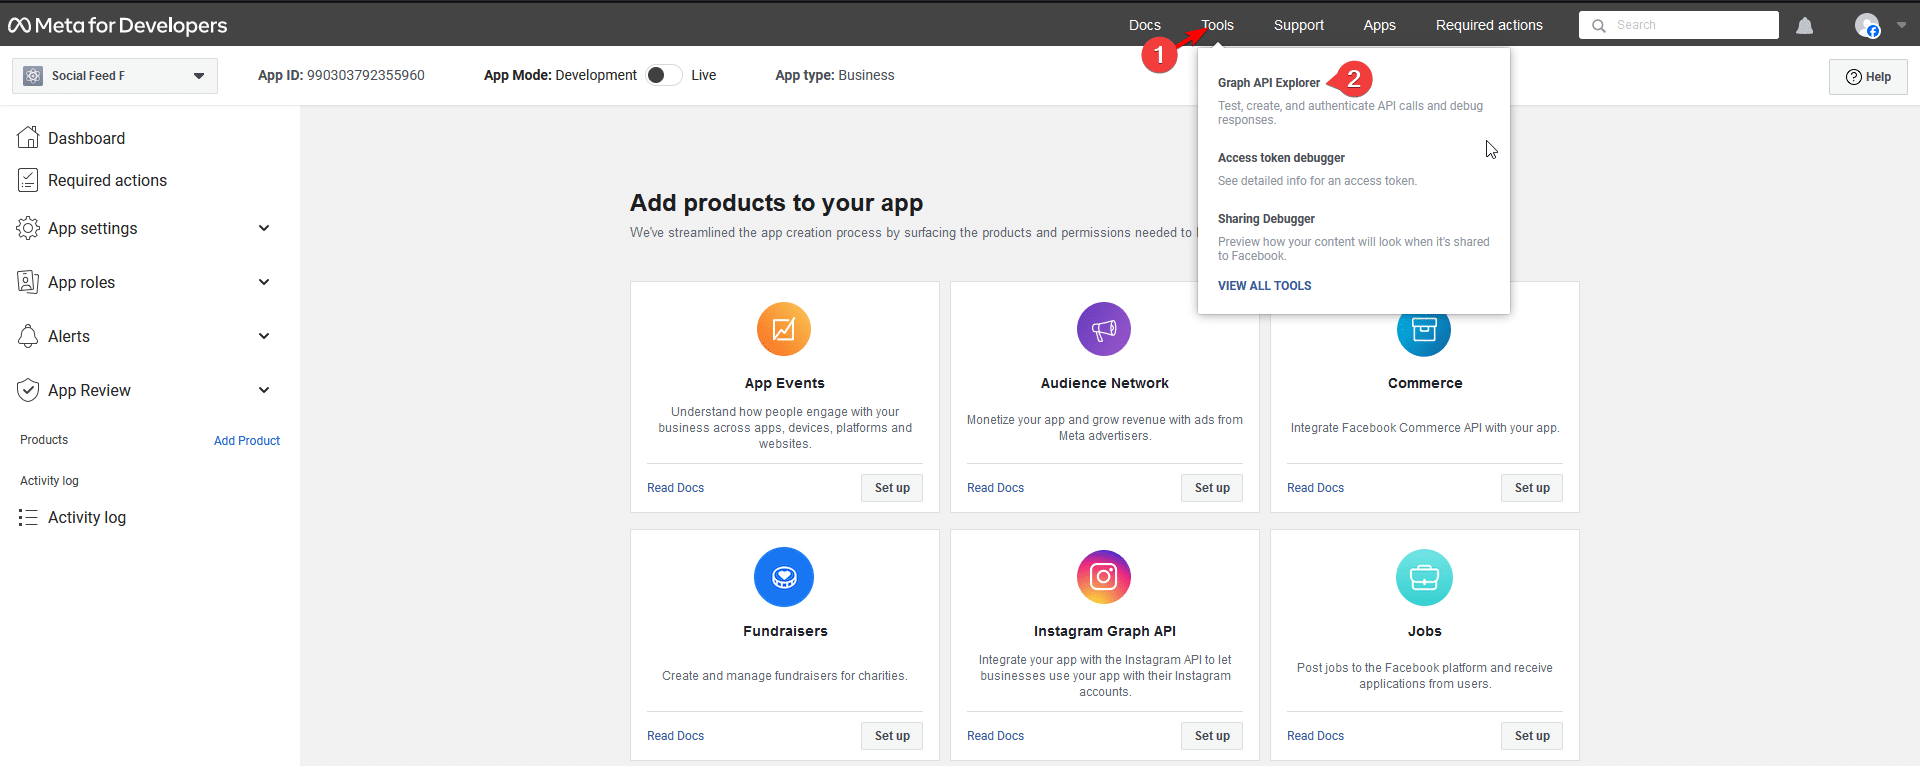Open the Docs menu in top bar

[x=1145, y=25]
